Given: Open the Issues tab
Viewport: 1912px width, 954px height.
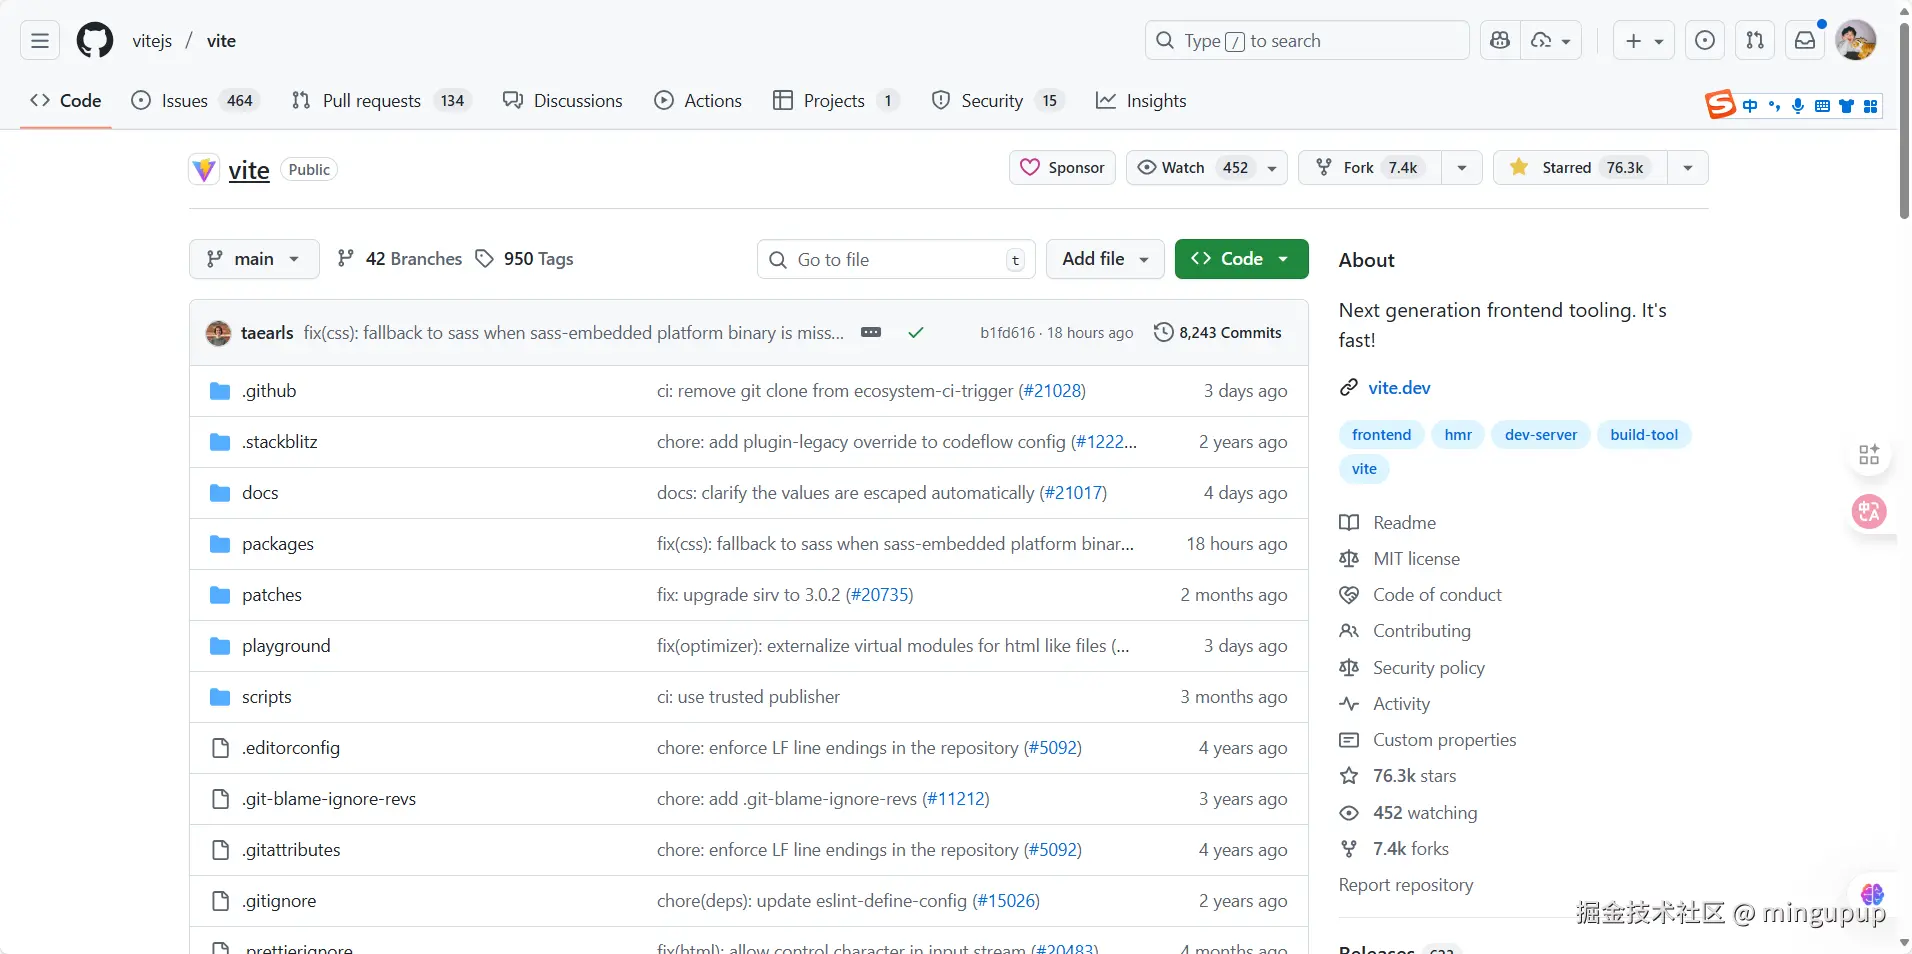Looking at the screenshot, I should coord(196,101).
